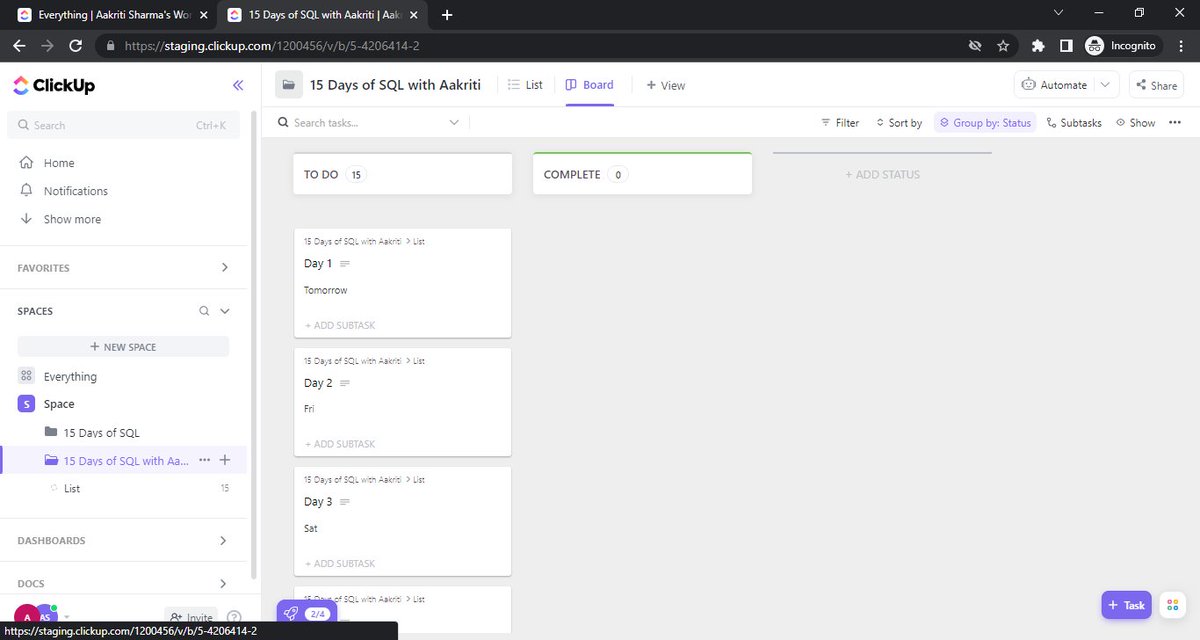The height and width of the screenshot is (640, 1200).
Task: Reload the page
Action: (75, 45)
